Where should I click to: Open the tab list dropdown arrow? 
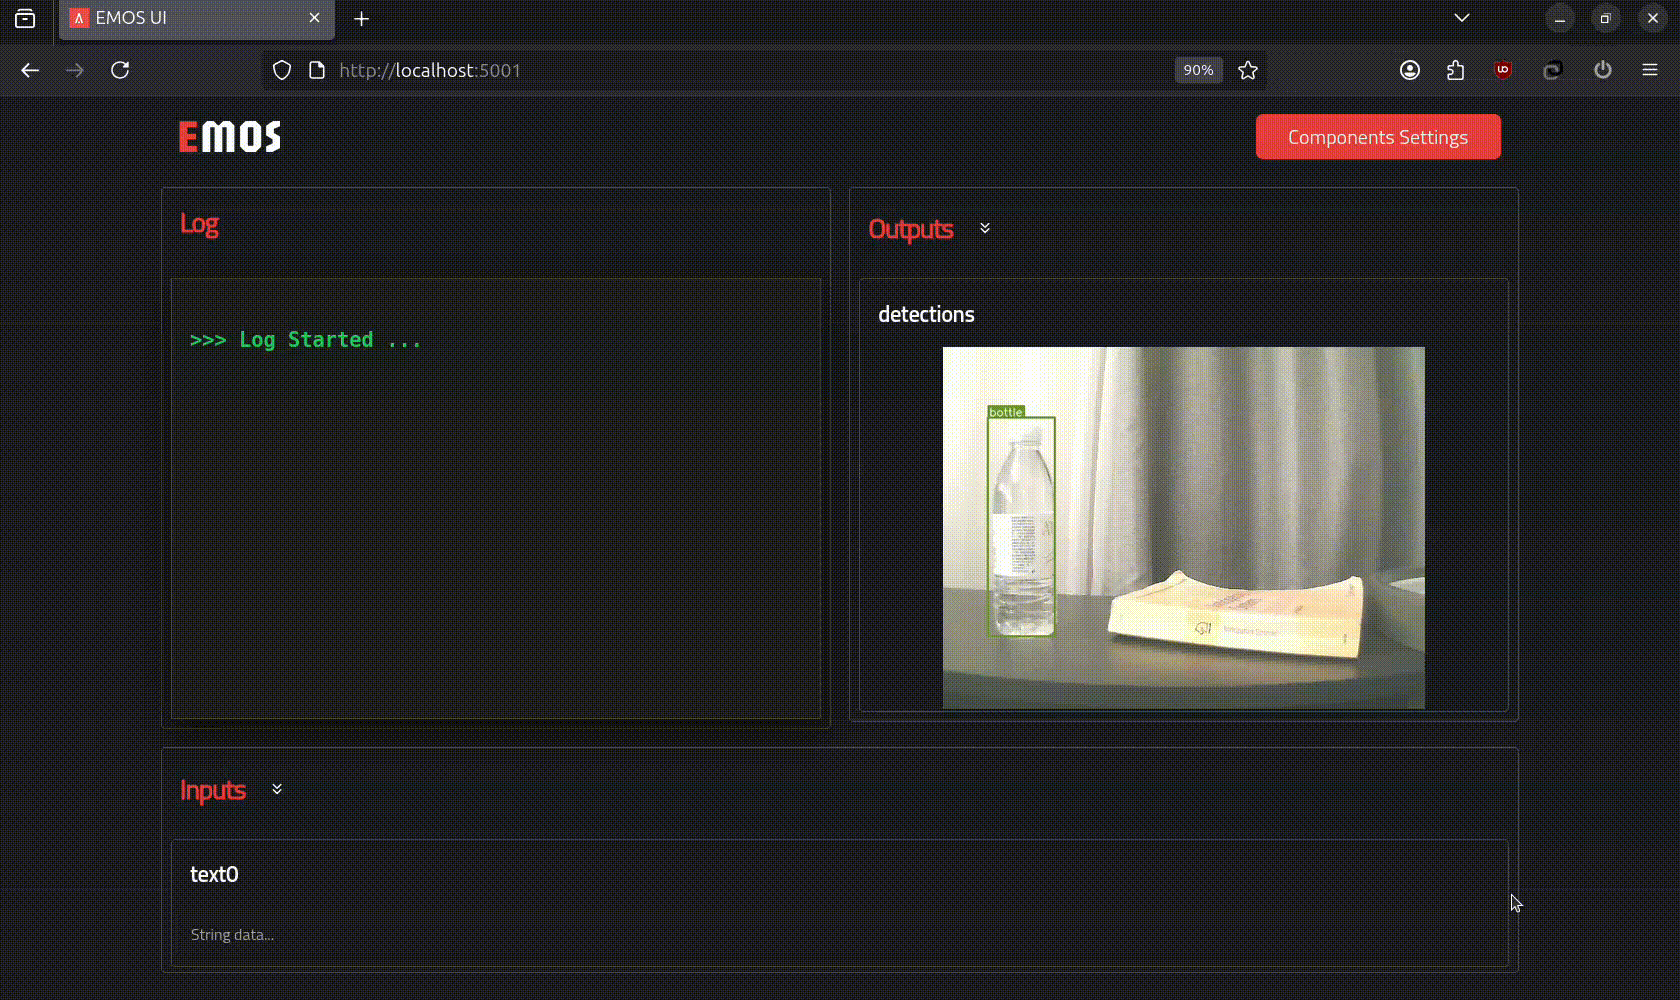[x=1462, y=17]
